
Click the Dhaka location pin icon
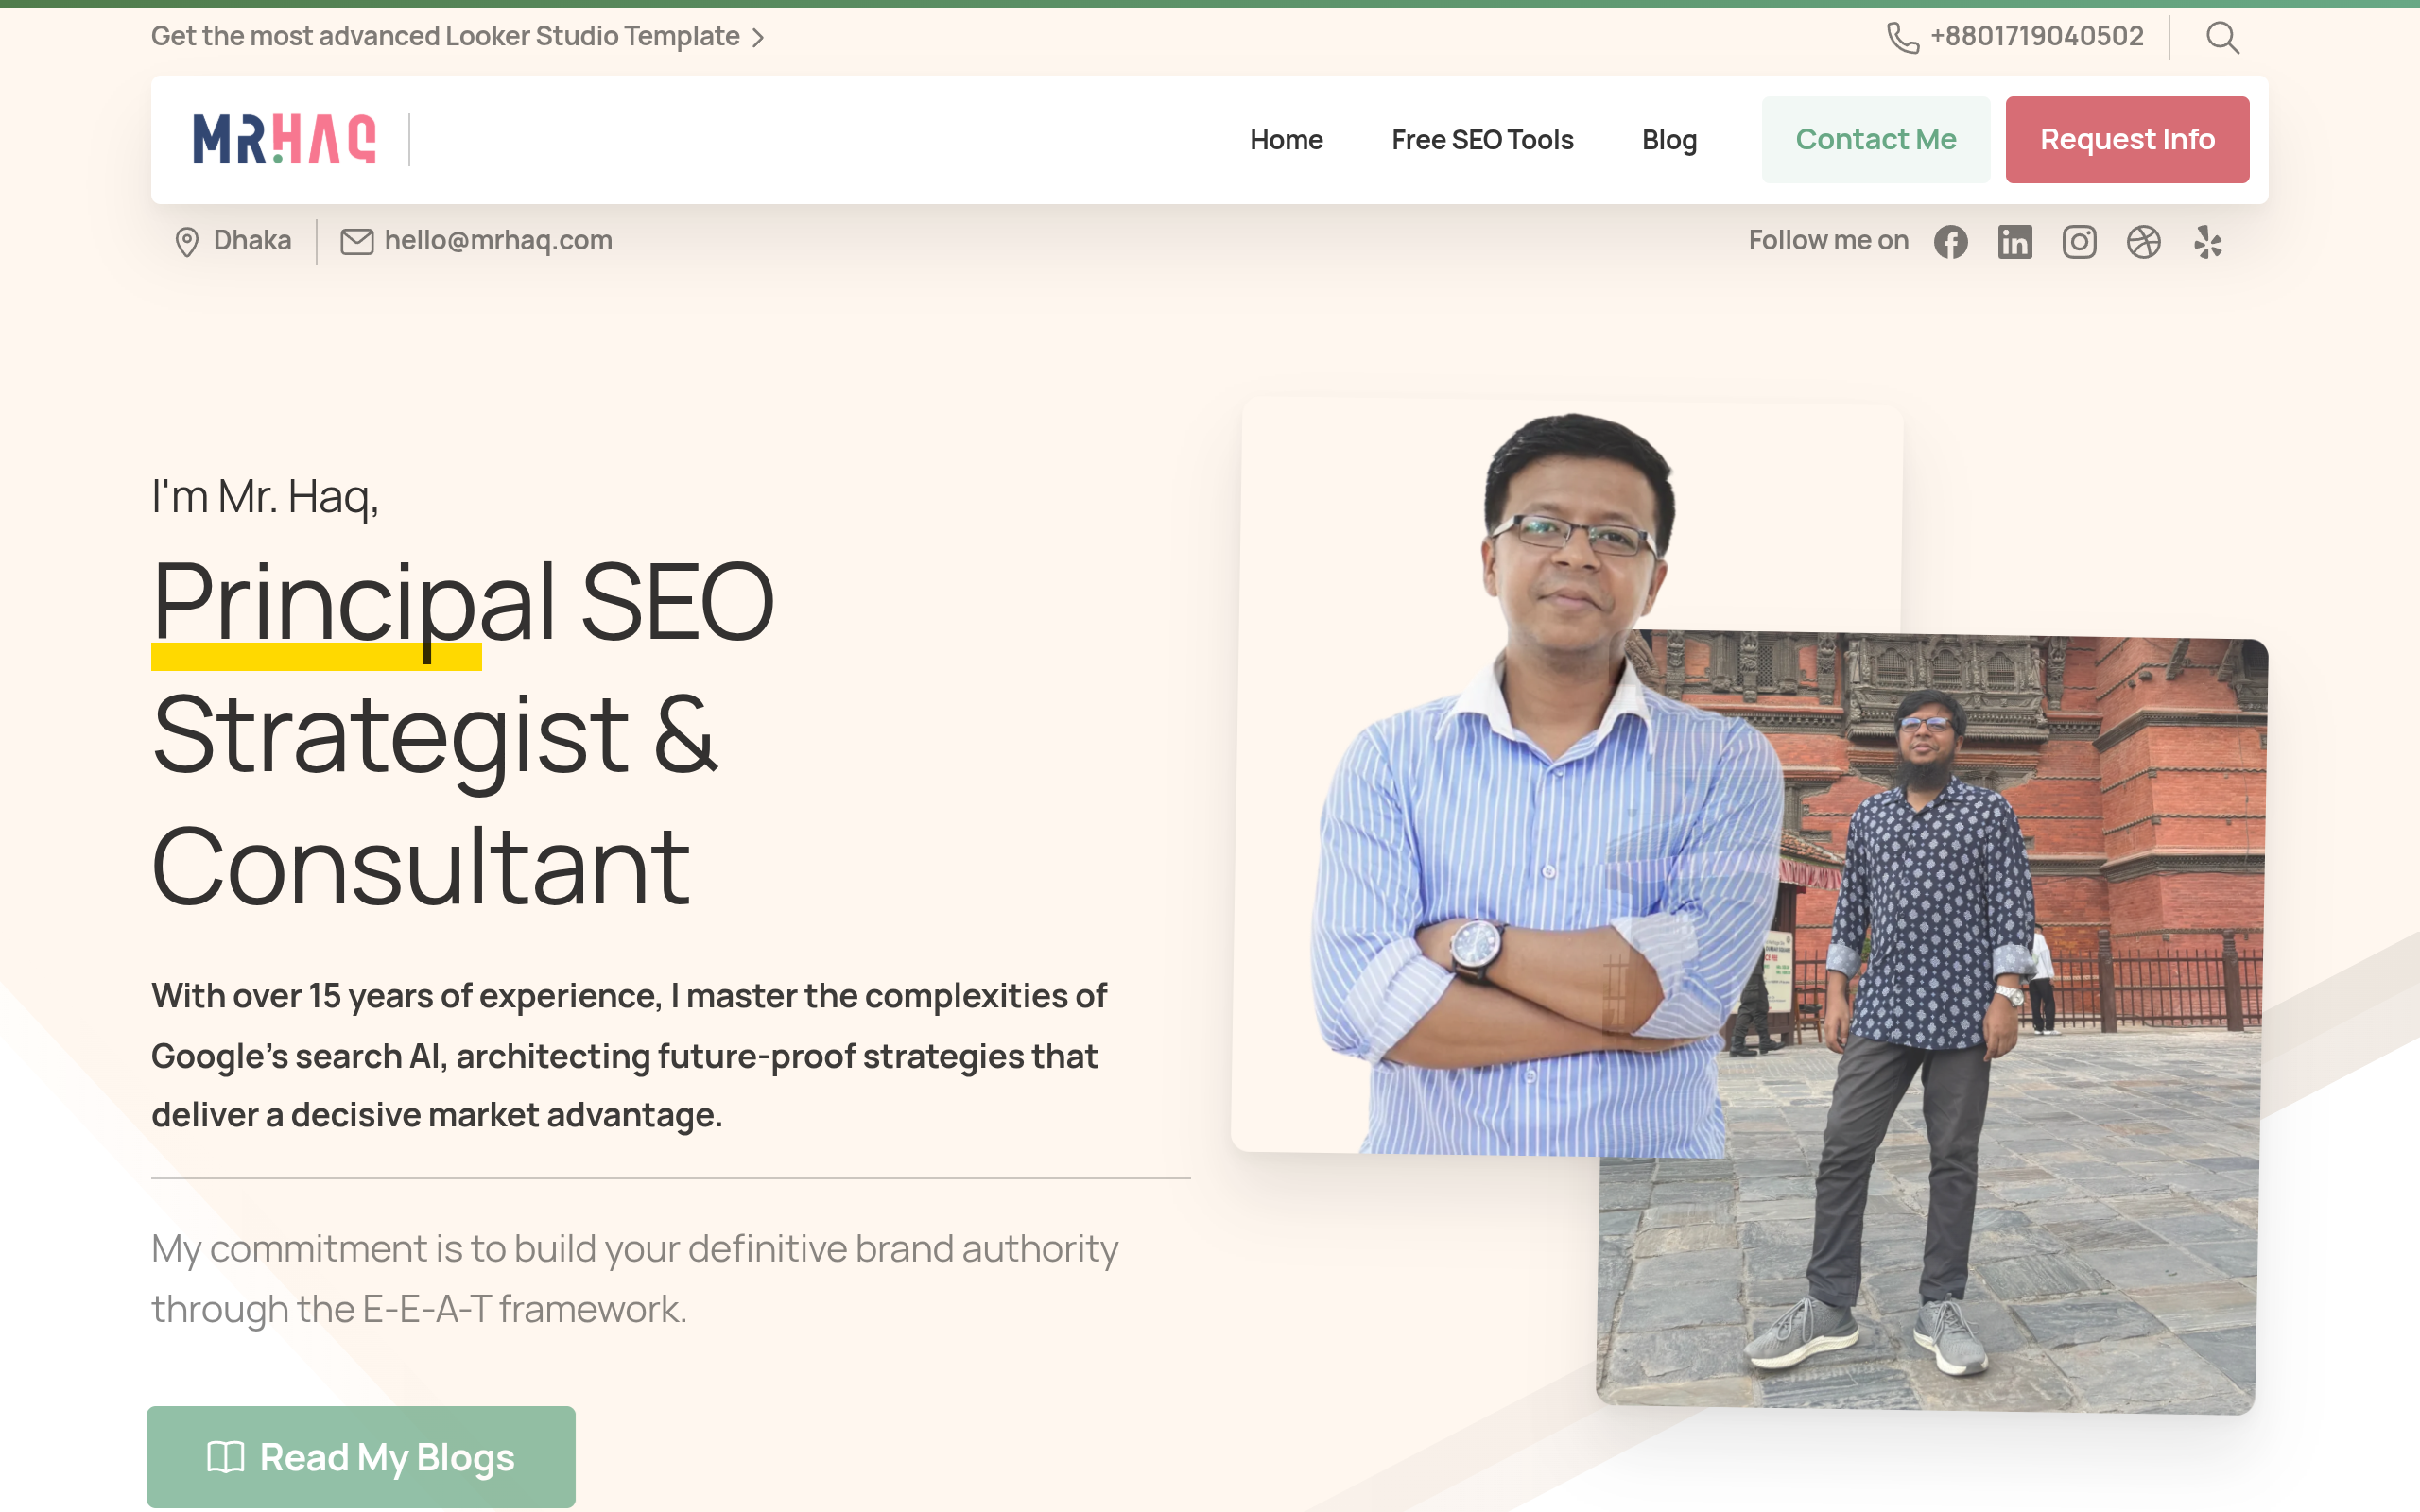pos(186,242)
